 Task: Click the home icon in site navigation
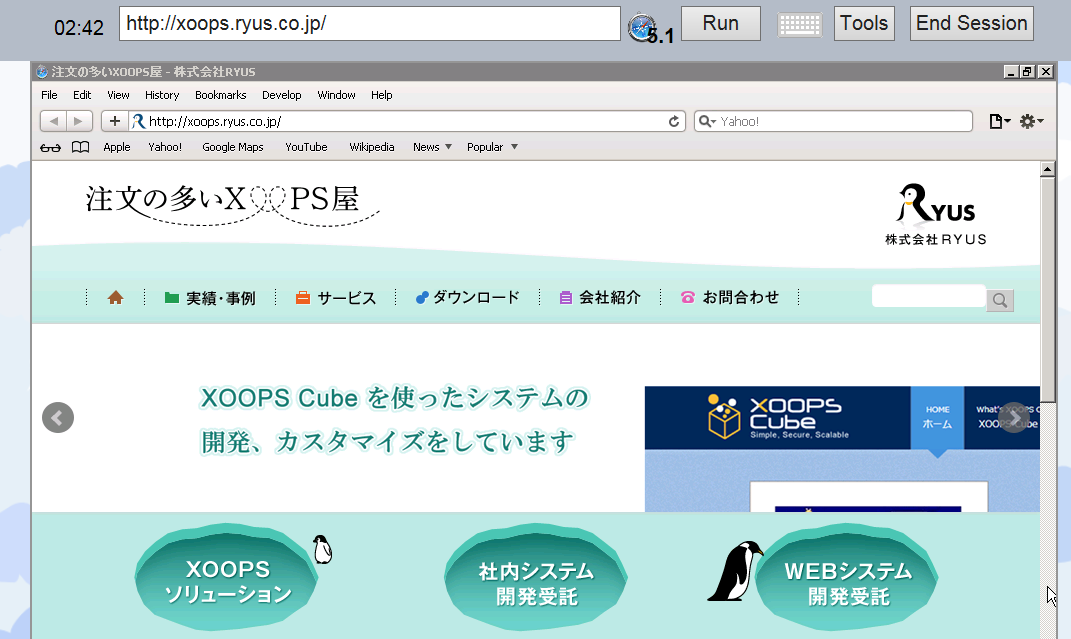[x=115, y=298]
